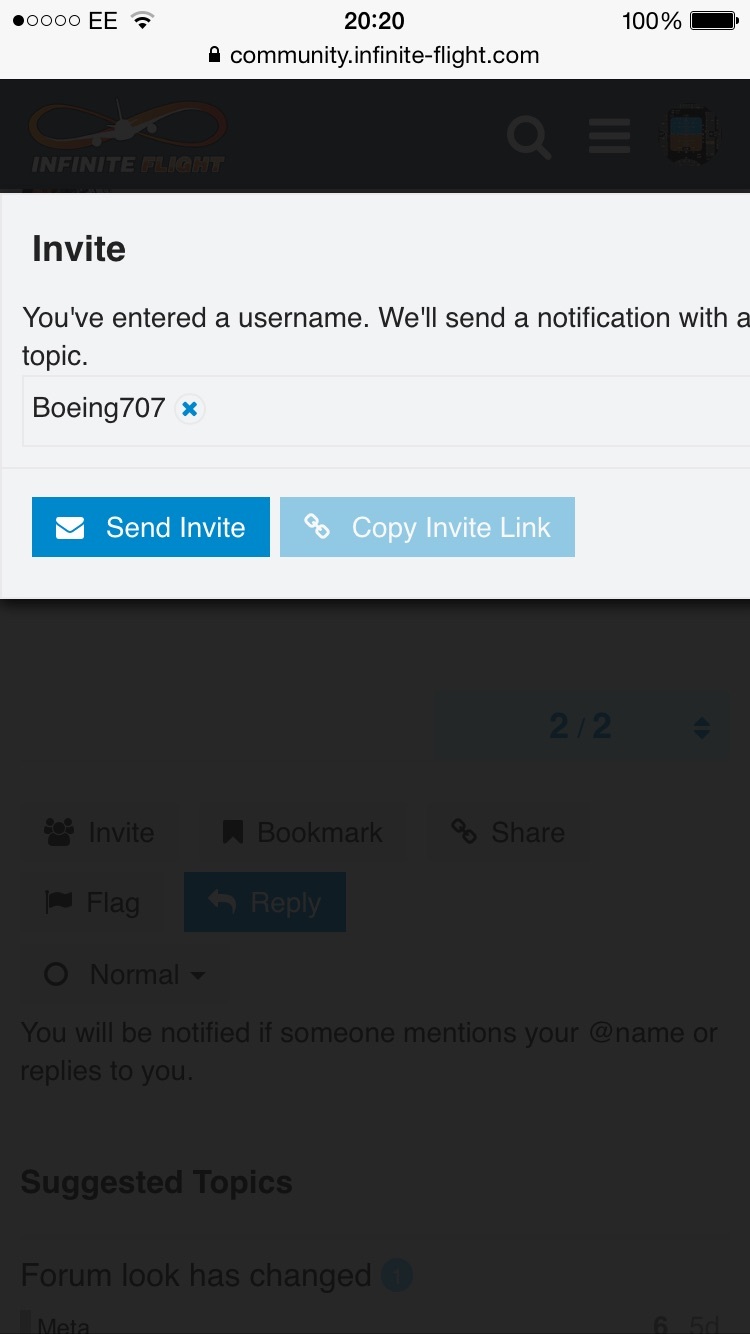
Task: Click the chain link icon on Copy Invite Link
Action: 317,526
